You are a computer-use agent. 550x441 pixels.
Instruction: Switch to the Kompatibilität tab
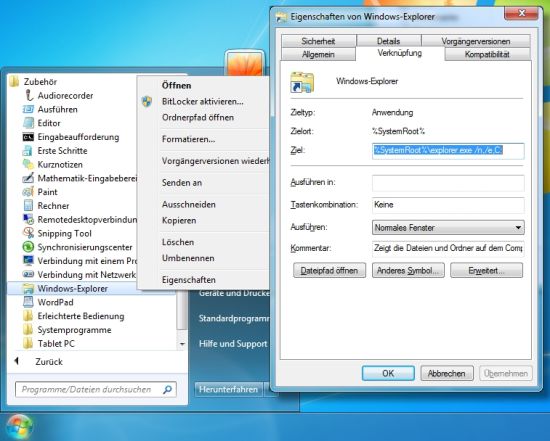(487, 54)
